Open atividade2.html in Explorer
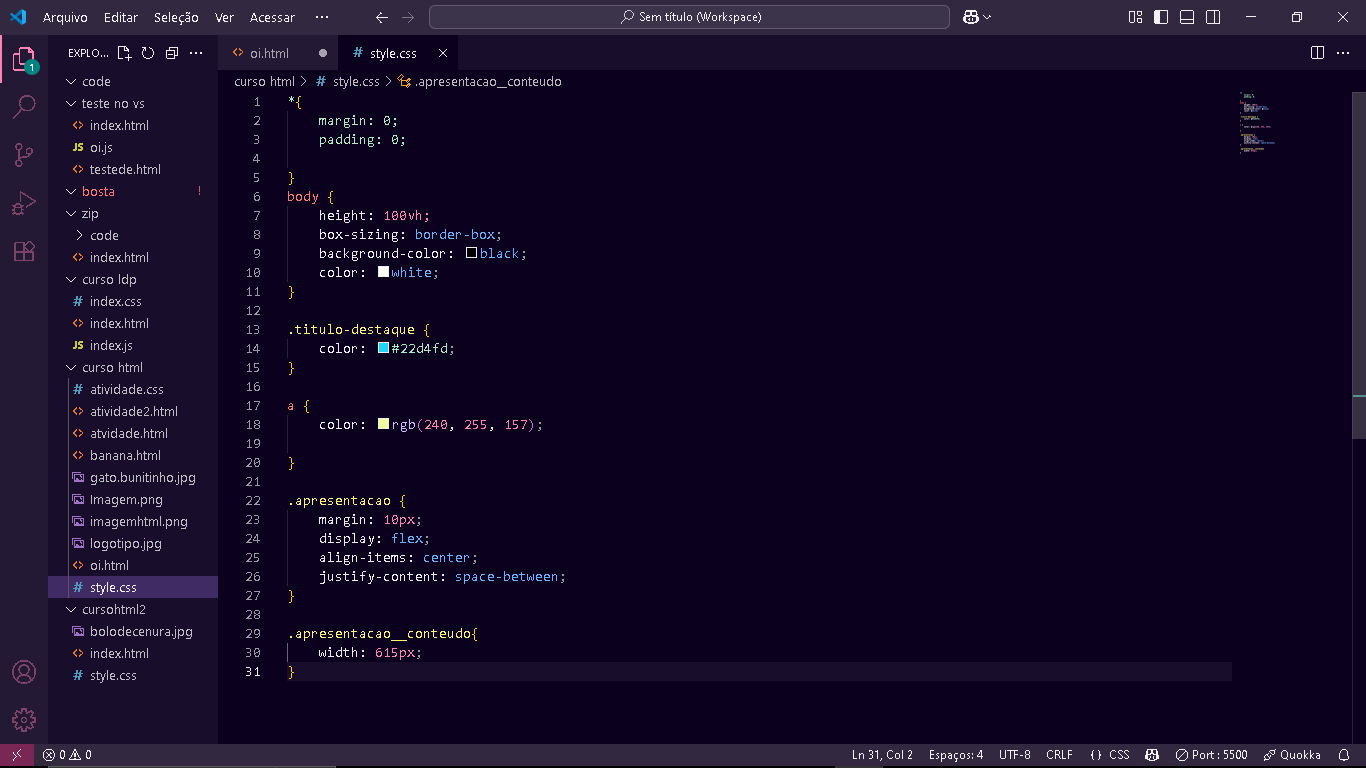The image size is (1366, 768). 133,411
